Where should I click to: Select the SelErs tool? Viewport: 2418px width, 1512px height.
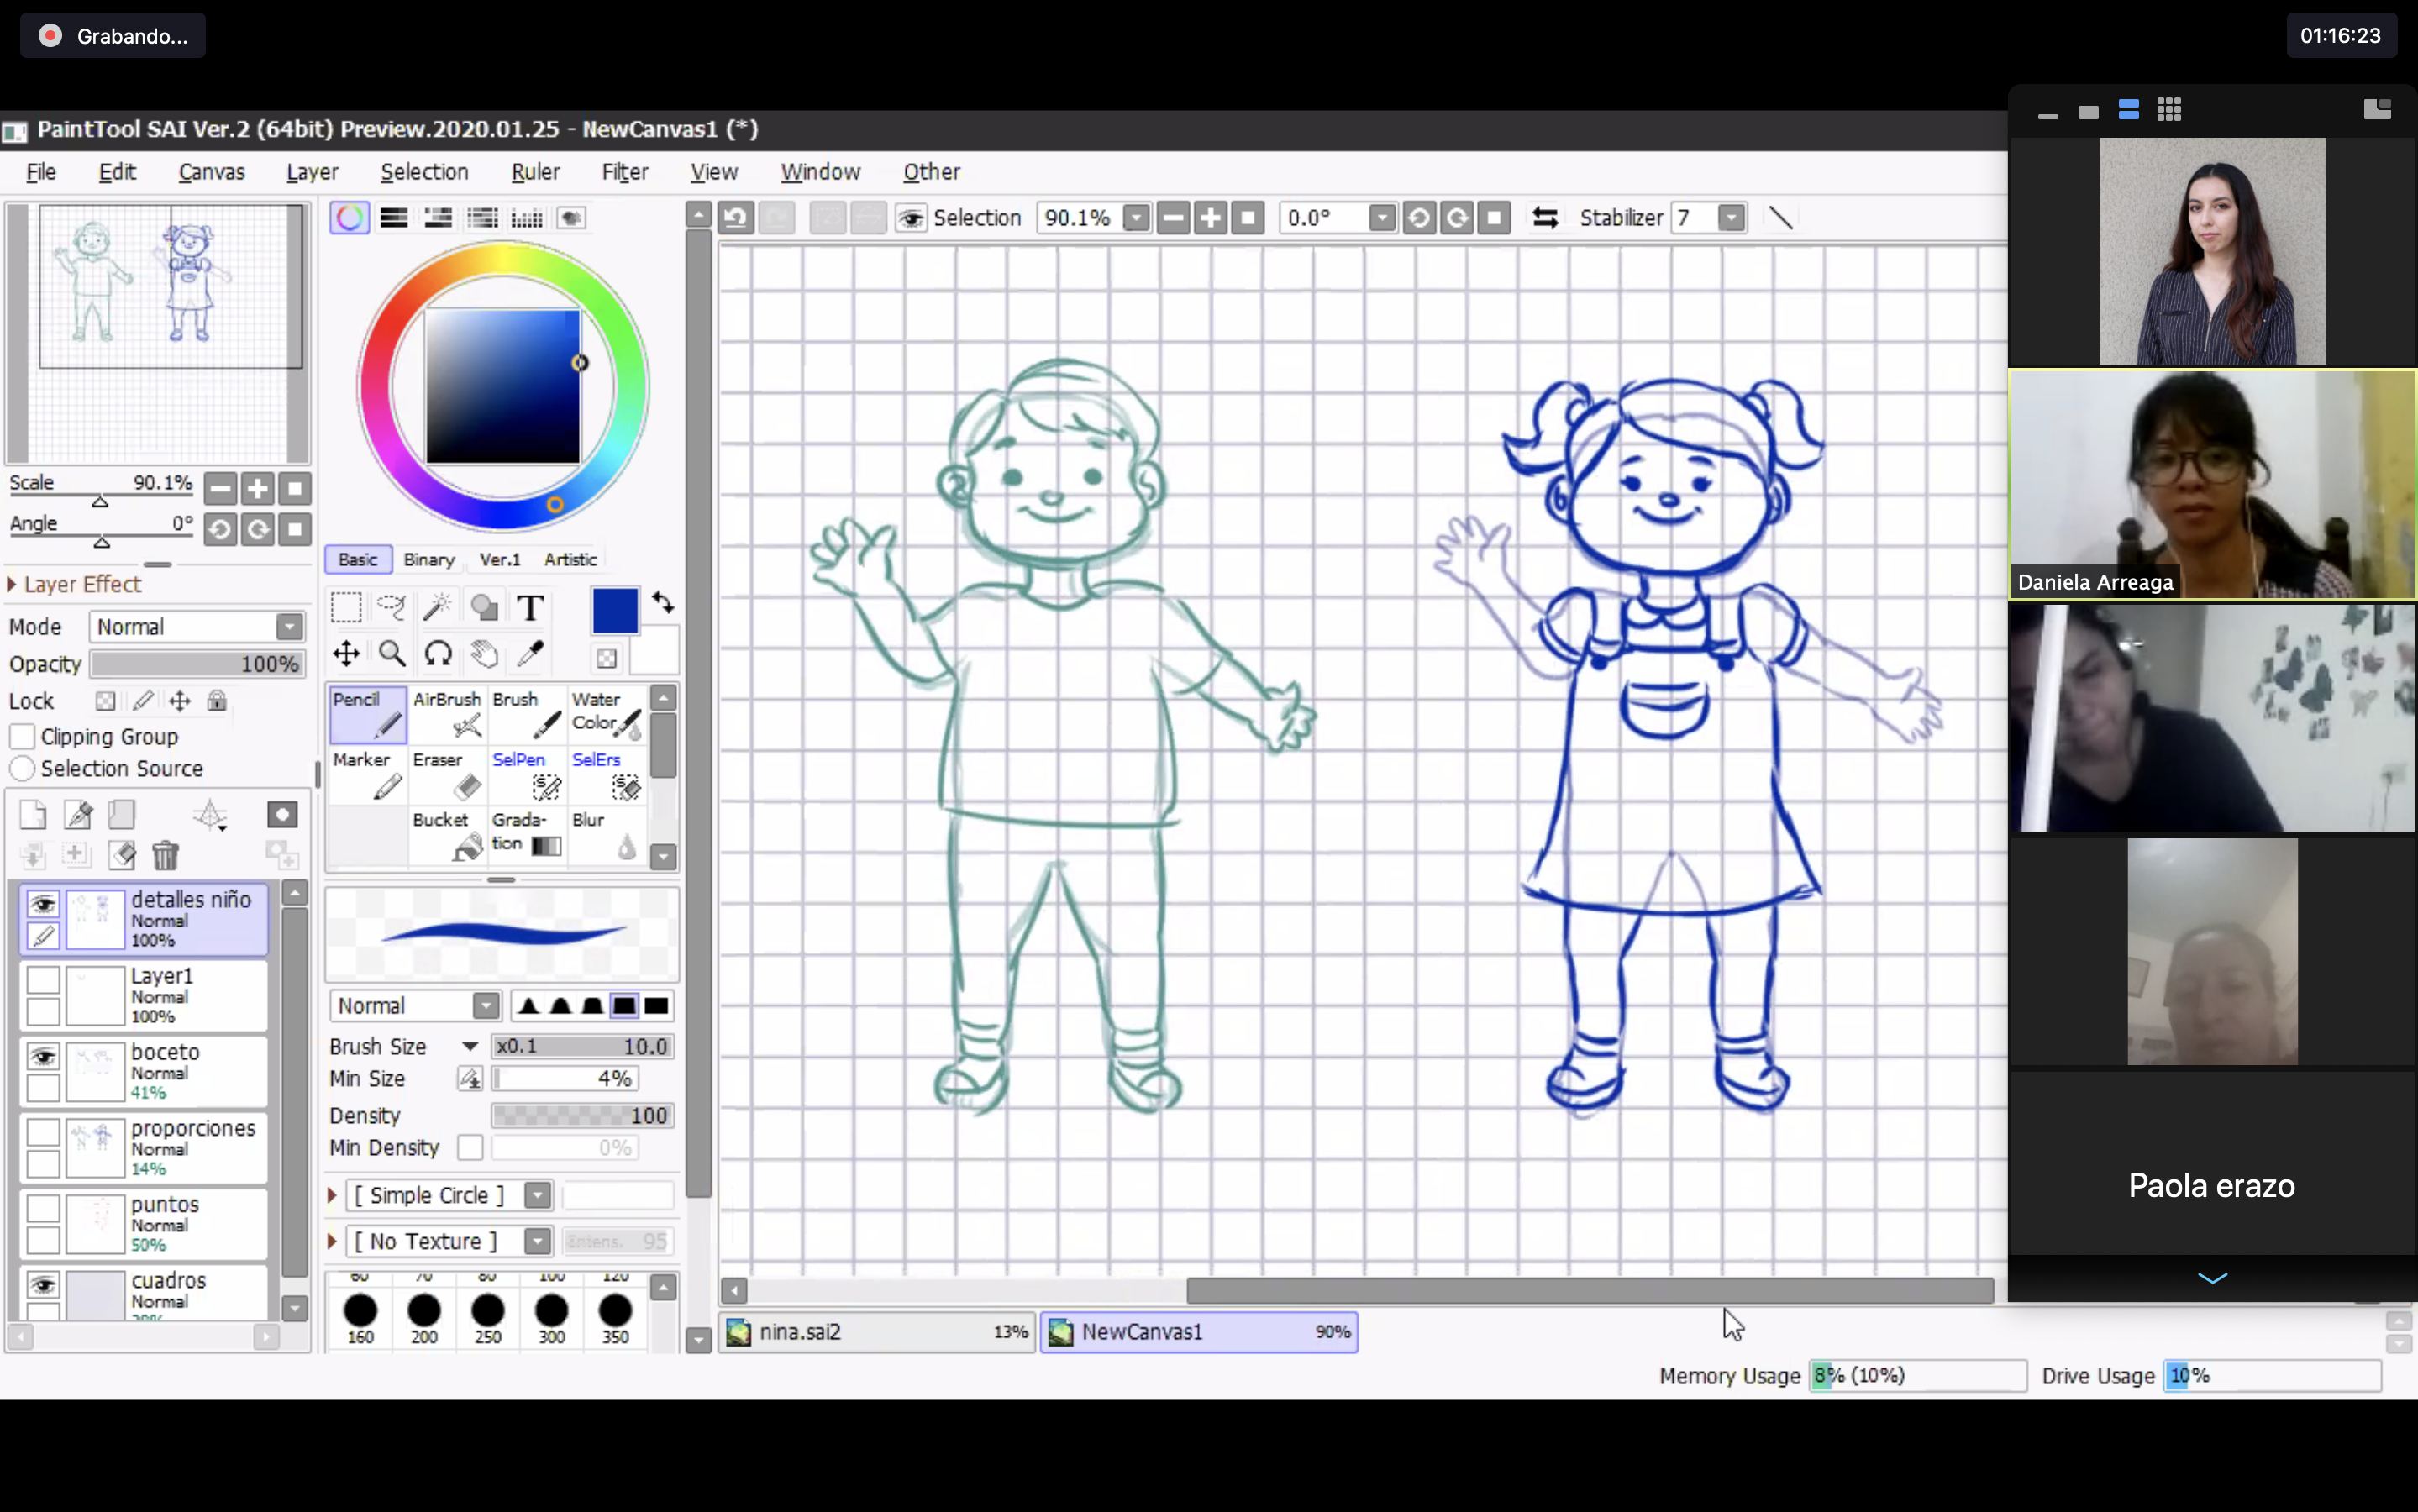(607, 774)
